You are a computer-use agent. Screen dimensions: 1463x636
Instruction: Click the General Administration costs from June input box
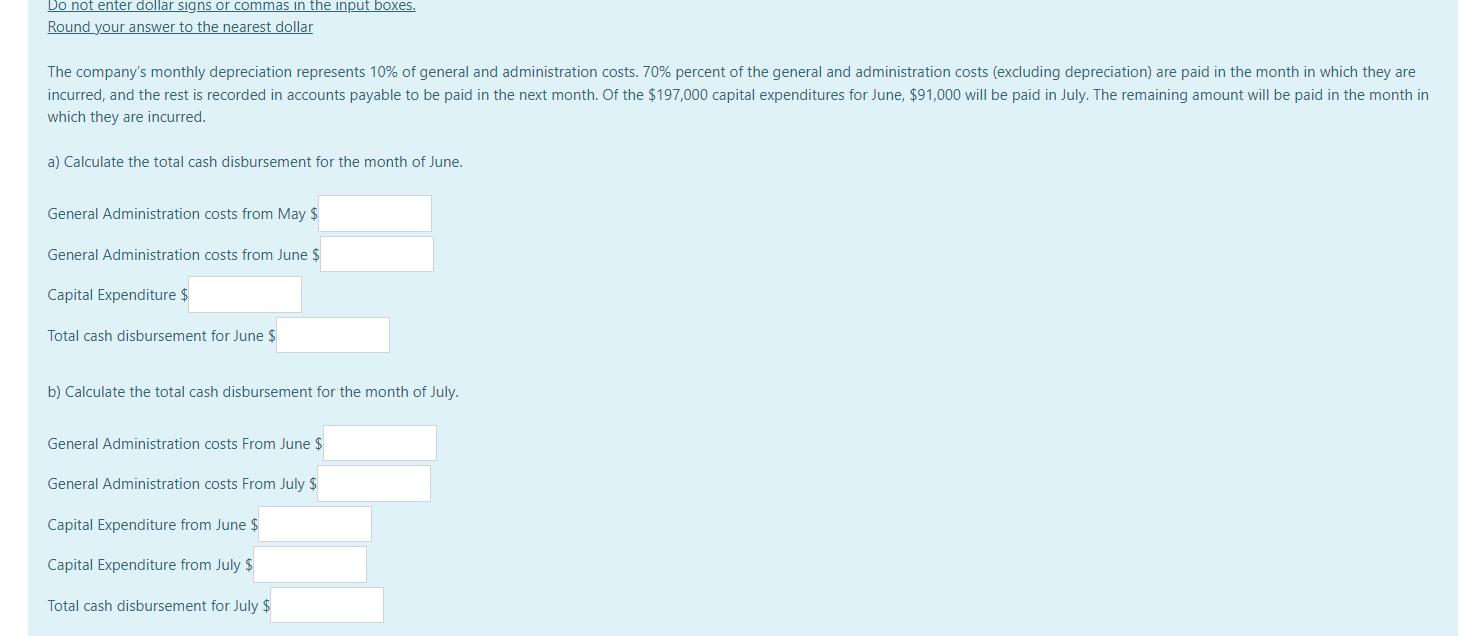pyautogui.click(x=376, y=253)
